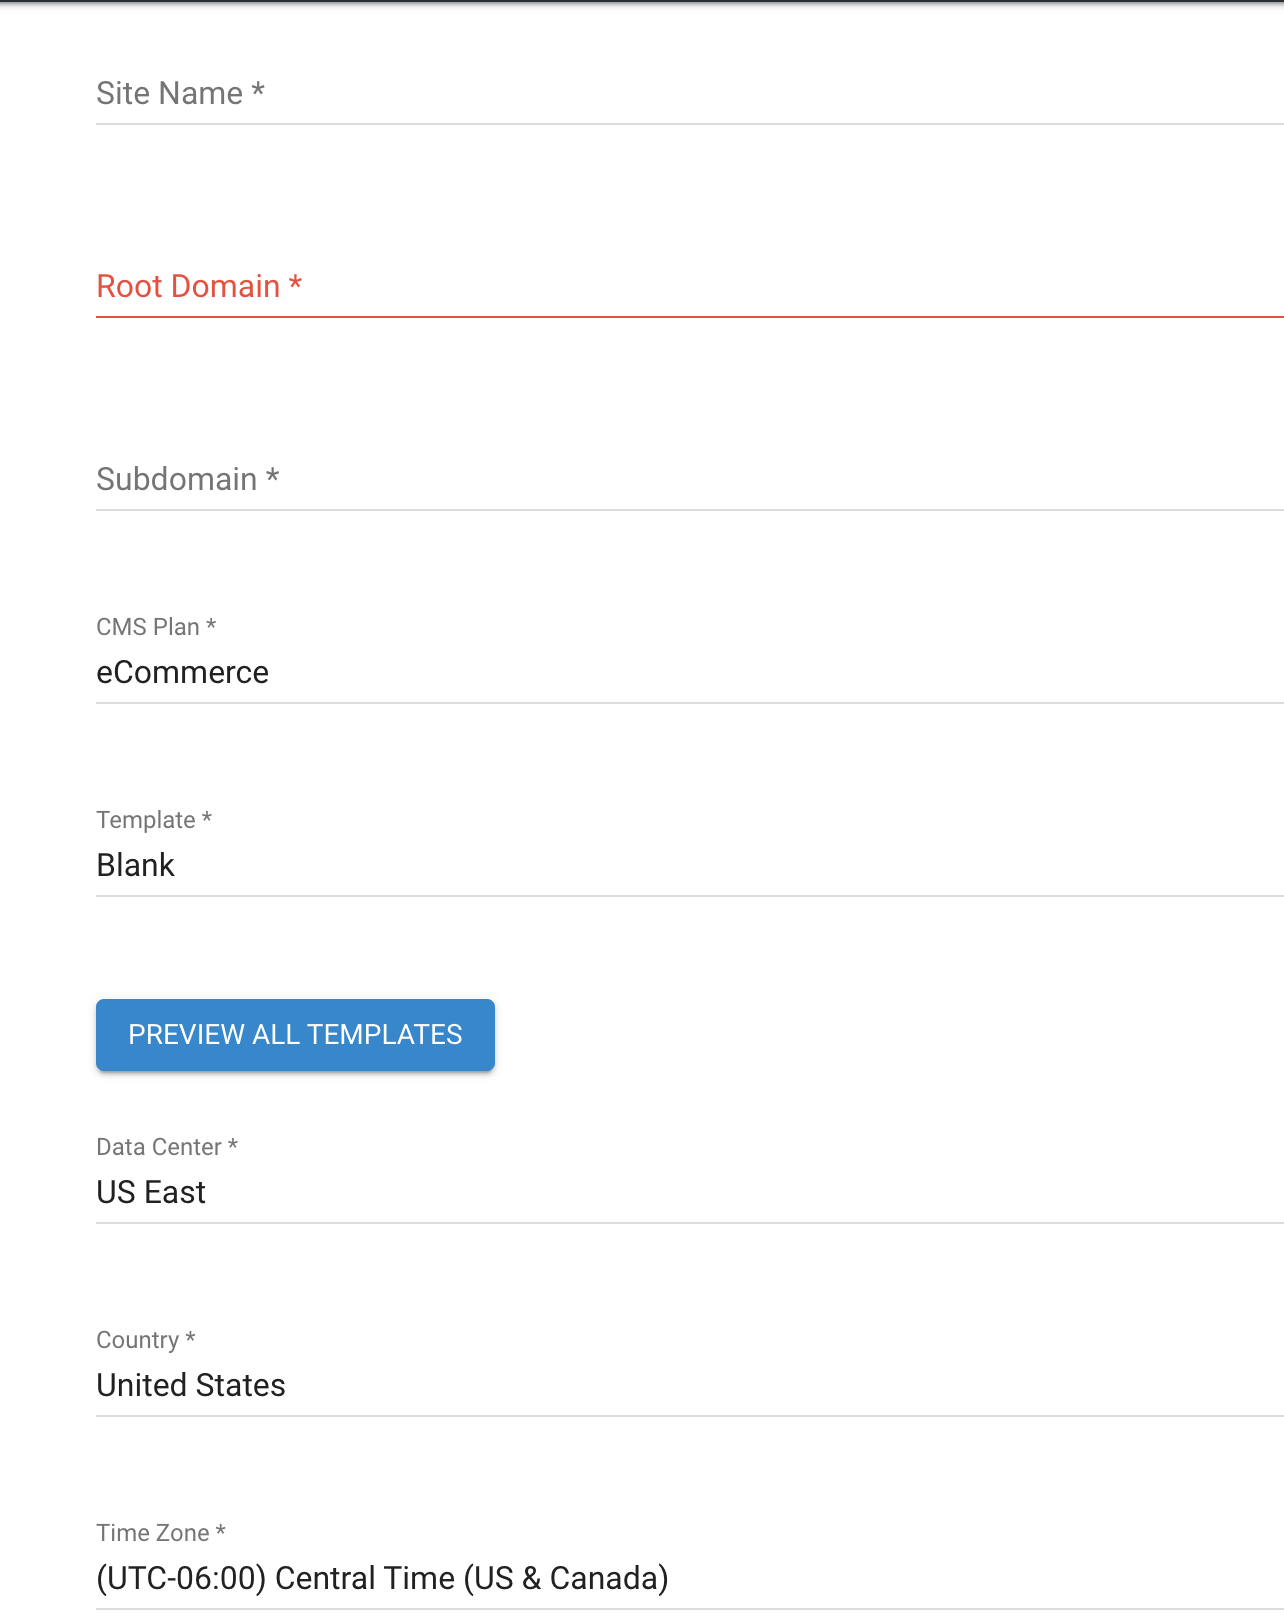
Task: Click the eCommerce plan value
Action: coord(182,672)
